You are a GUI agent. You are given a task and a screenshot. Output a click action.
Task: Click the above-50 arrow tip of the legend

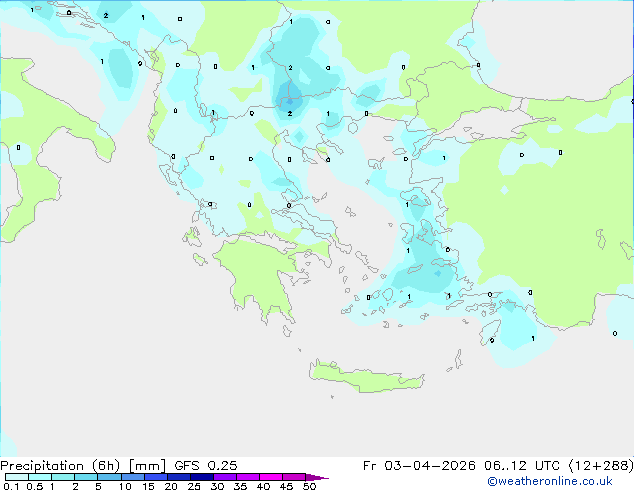pyautogui.click(x=317, y=477)
